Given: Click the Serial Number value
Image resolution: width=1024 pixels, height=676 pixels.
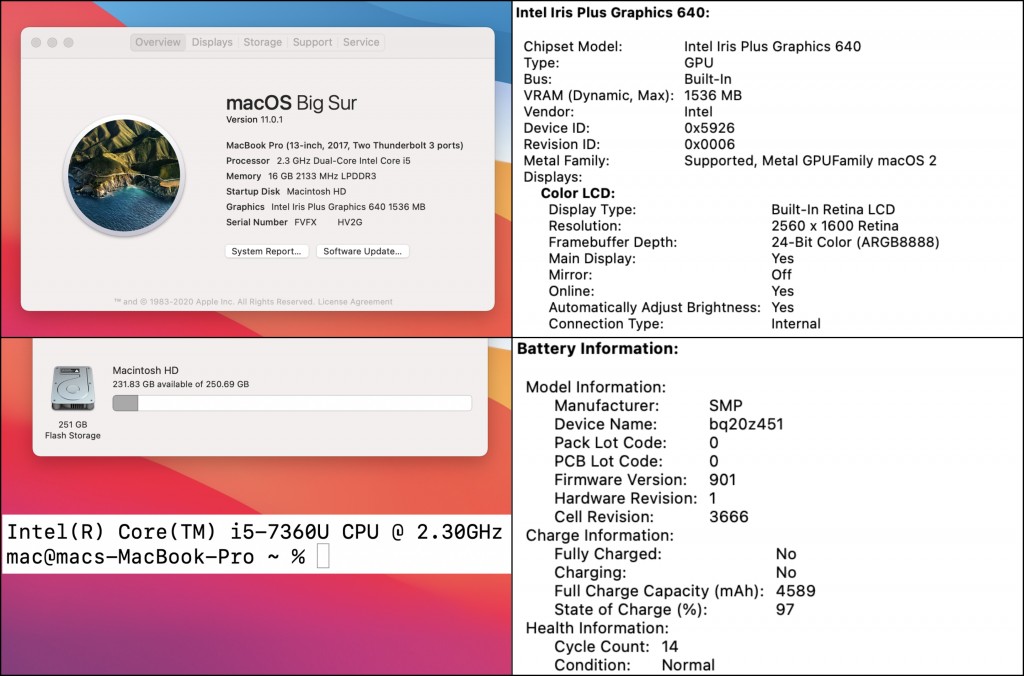Looking at the screenshot, I should pyautogui.click(x=328, y=222).
